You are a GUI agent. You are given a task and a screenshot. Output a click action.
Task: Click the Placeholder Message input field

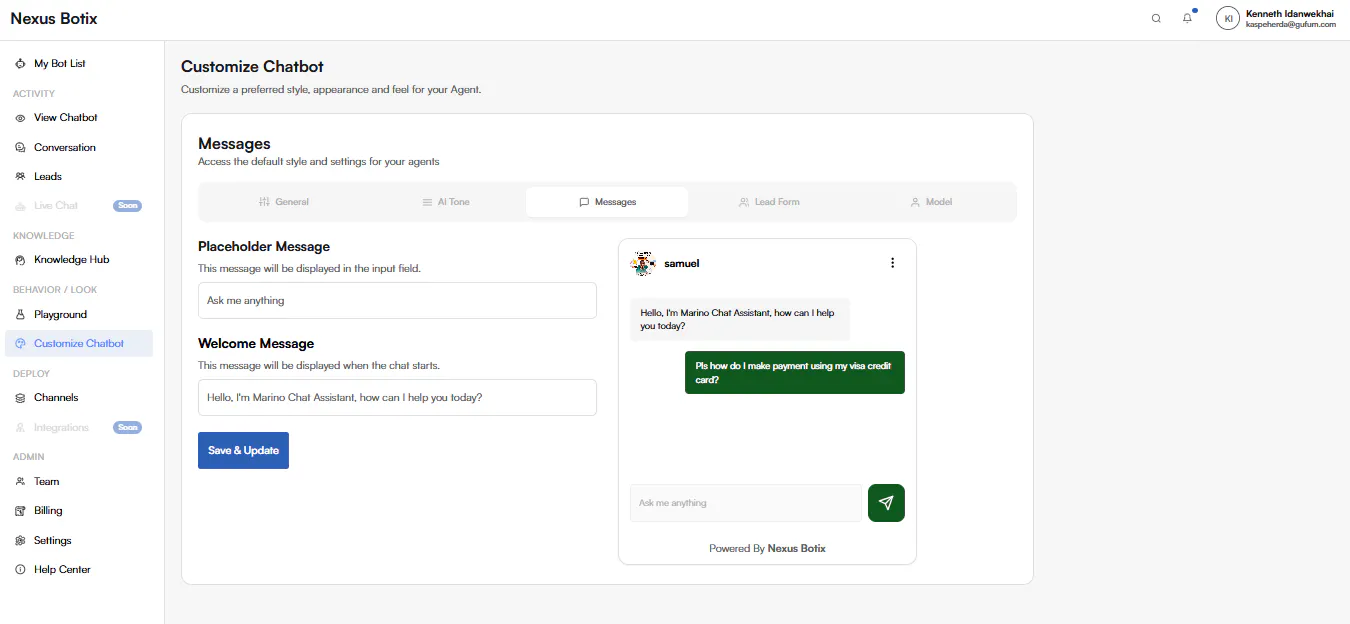397,301
